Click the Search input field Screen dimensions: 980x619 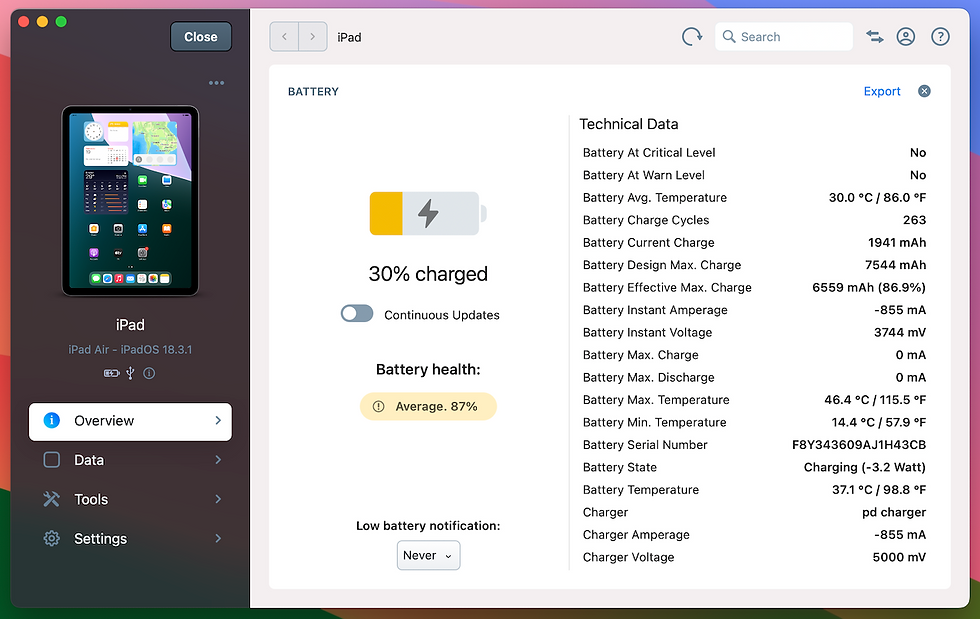784,37
